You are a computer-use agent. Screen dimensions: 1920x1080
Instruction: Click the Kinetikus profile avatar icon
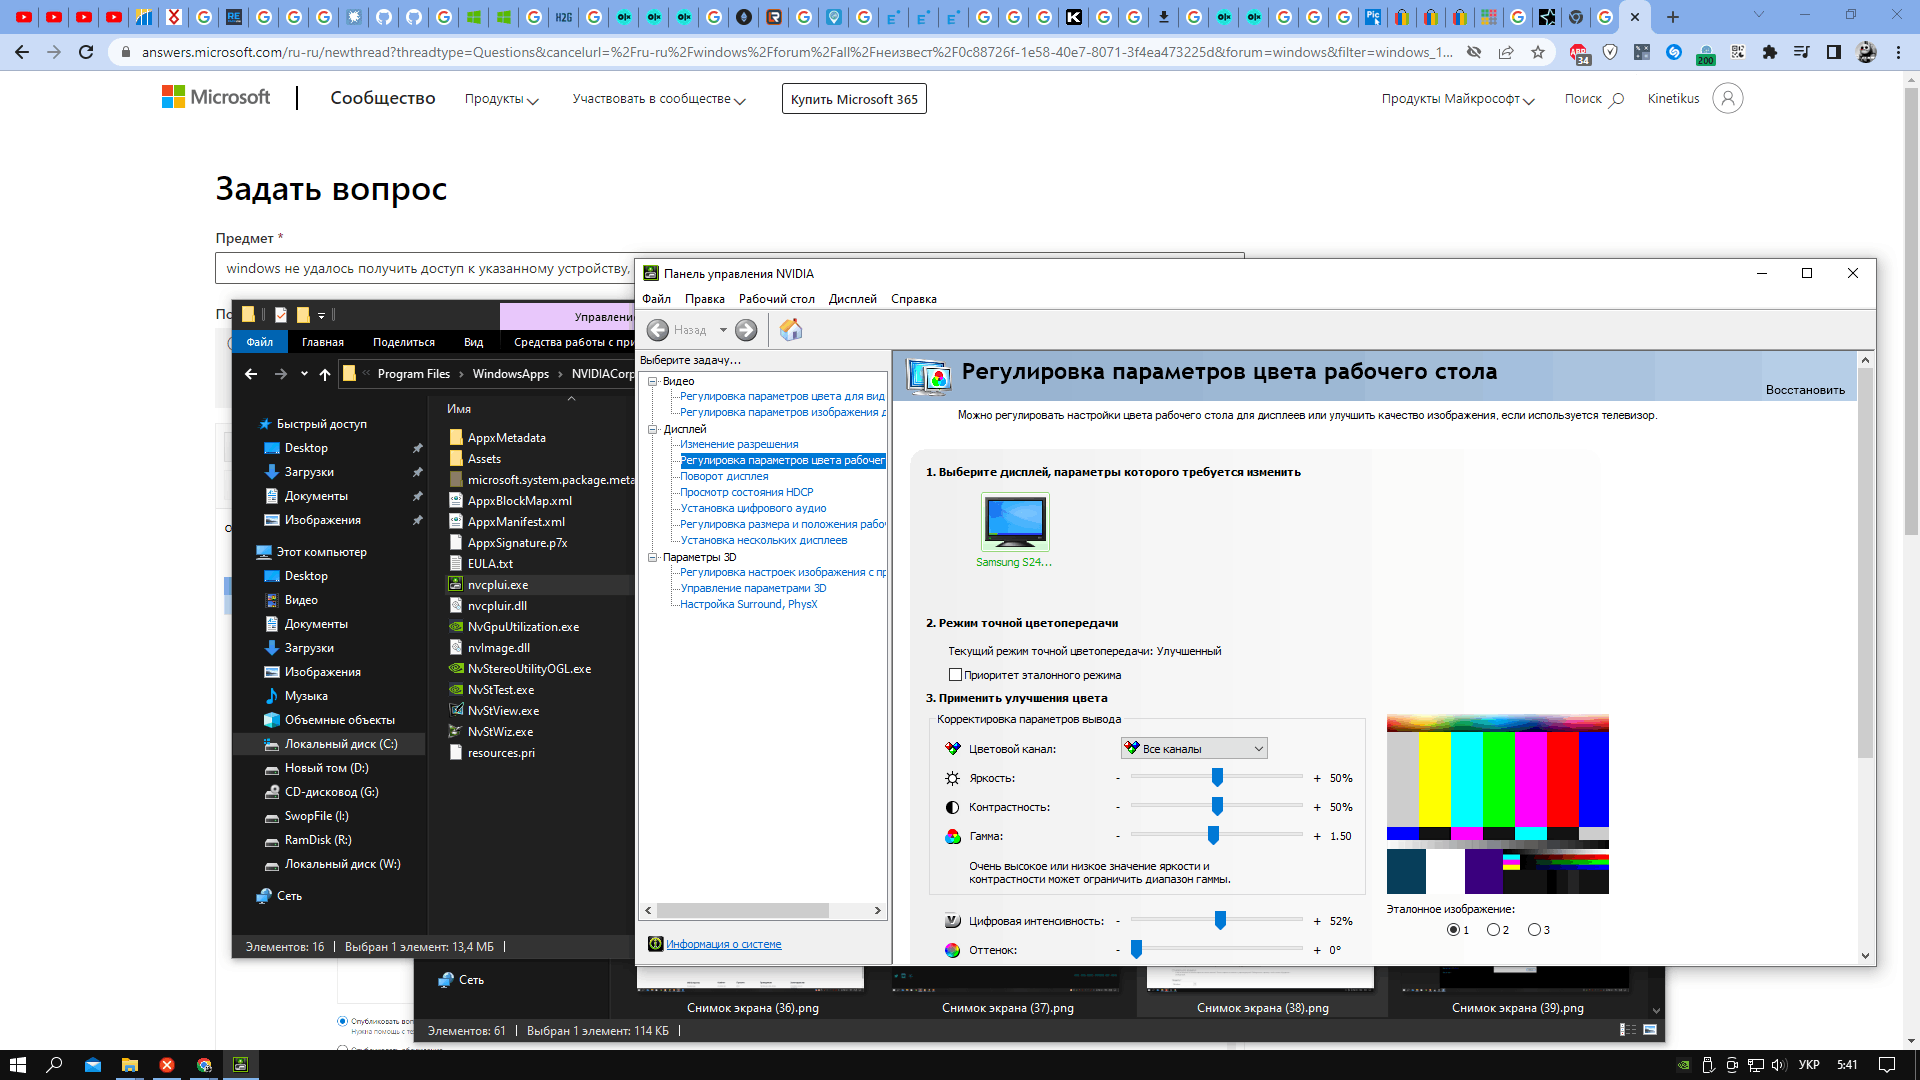[x=1727, y=98]
